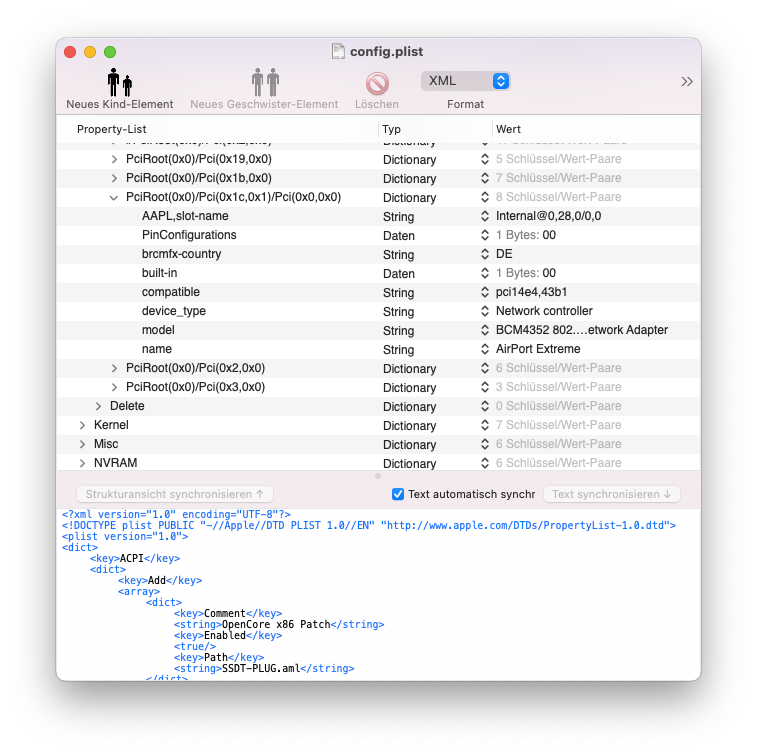Change type stepper for Pci(0x1b,0x0) row
The width and height of the screenshot is (757, 755).
(485, 178)
